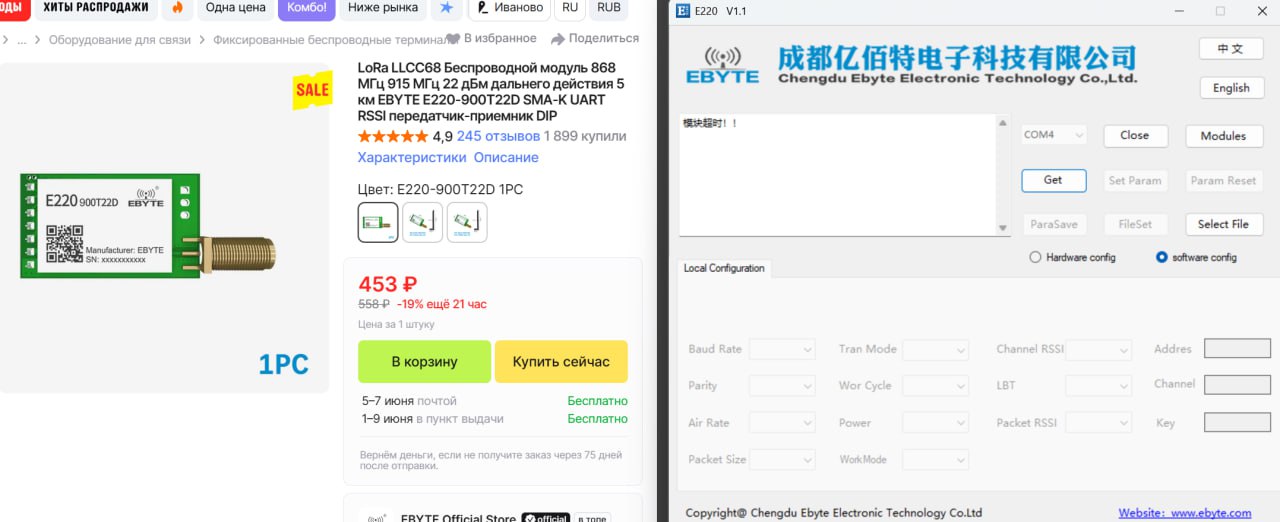This screenshot has height=522, width=1280.
Task: Click the log scrollbar down arrow
Action: coord(1003,228)
